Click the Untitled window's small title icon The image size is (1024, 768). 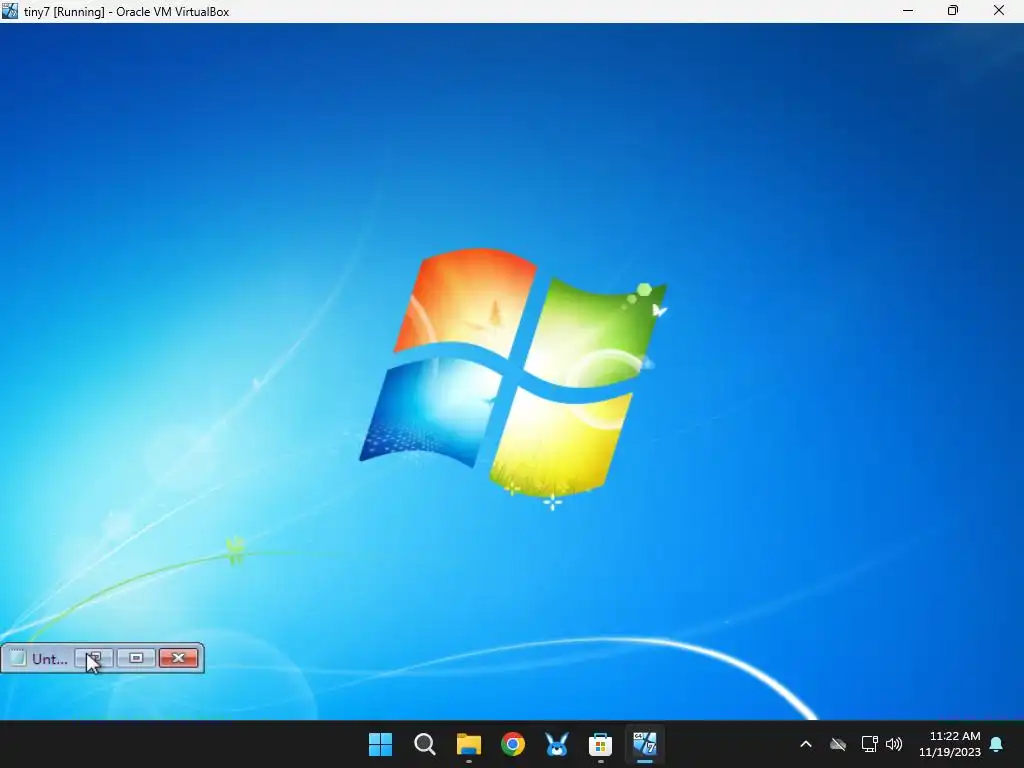click(18, 658)
